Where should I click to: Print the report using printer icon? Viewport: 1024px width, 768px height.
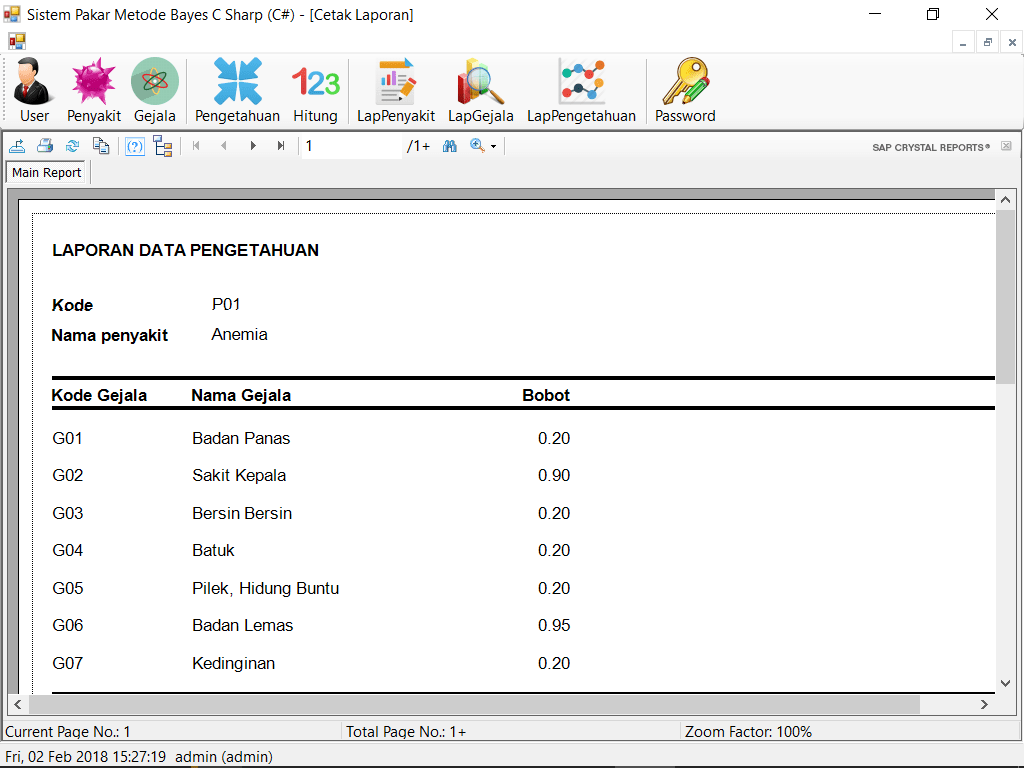click(45, 146)
